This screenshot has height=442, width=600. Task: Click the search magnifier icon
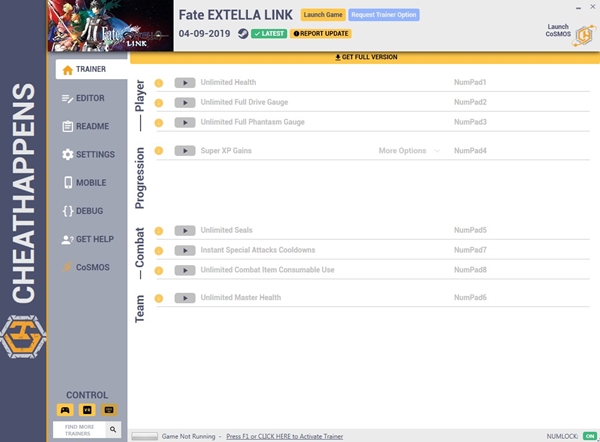pyautogui.click(x=113, y=429)
